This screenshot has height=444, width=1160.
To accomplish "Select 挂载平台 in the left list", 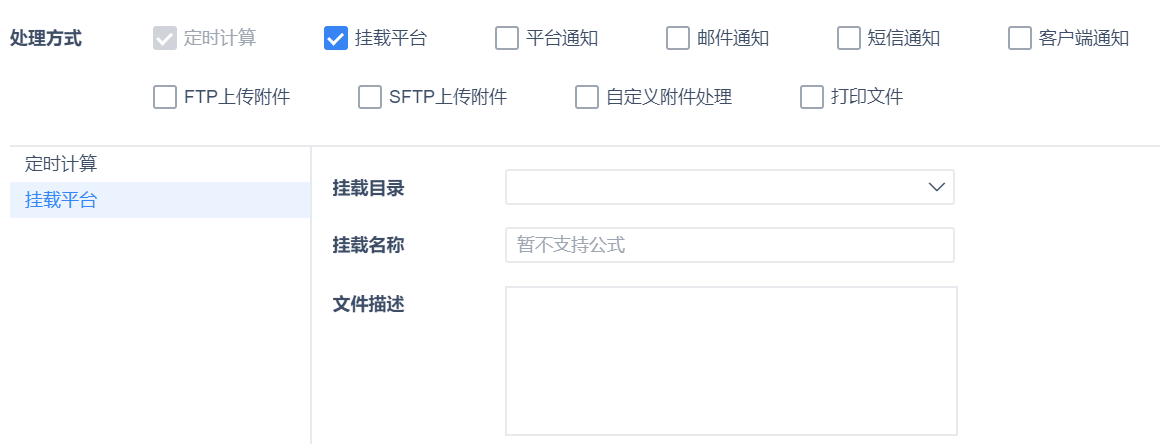I will pos(61,200).
